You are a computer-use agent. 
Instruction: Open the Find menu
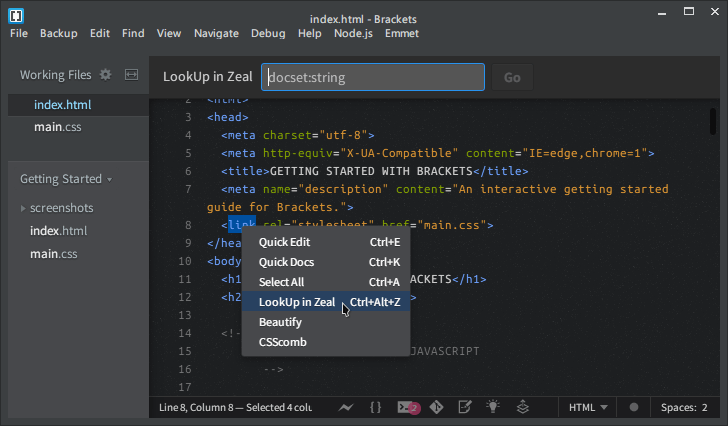[133, 33]
